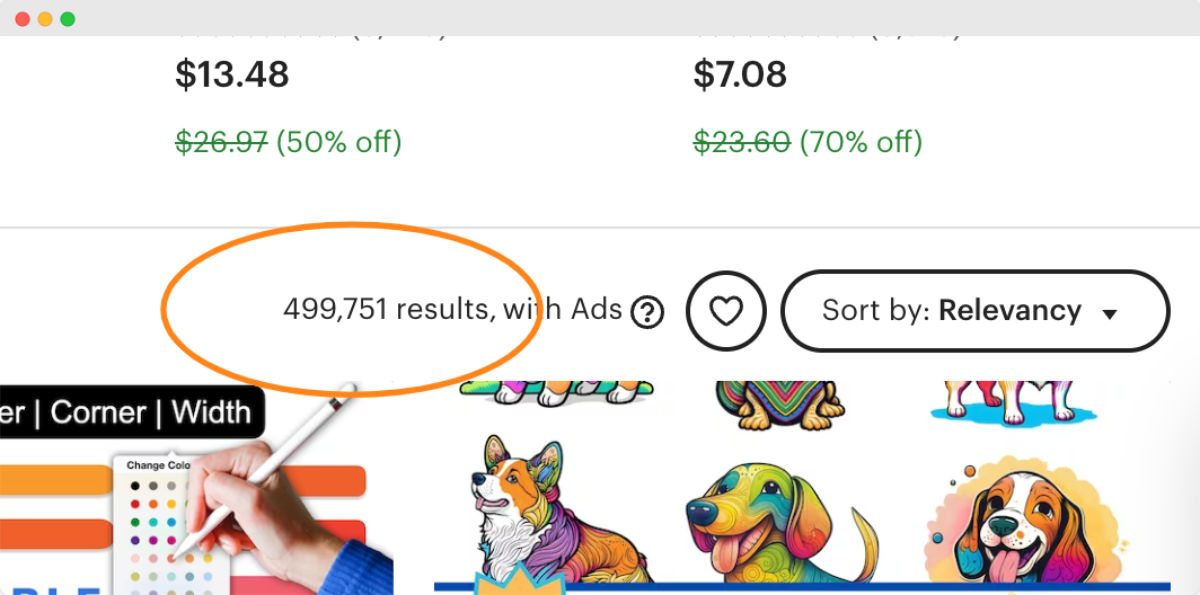Open the Corner | Width listing thumbnail
The image size is (1200, 595).
pos(196,488)
